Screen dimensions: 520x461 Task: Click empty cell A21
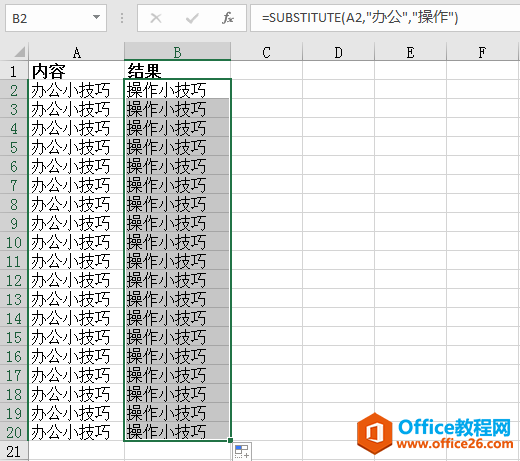tap(76, 451)
